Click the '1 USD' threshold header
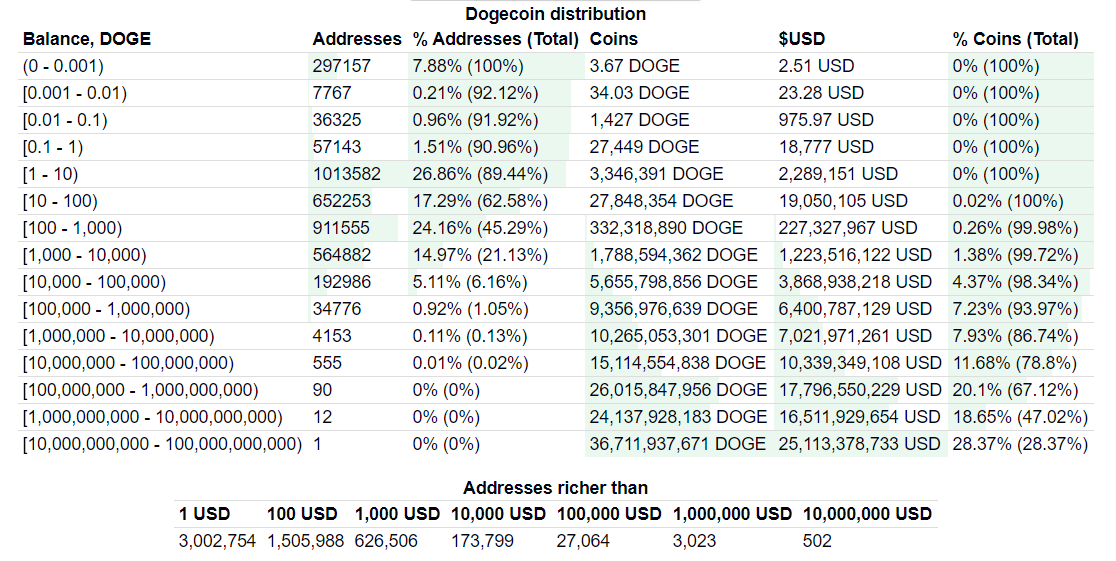This screenshot has width=1116, height=561. (204, 514)
